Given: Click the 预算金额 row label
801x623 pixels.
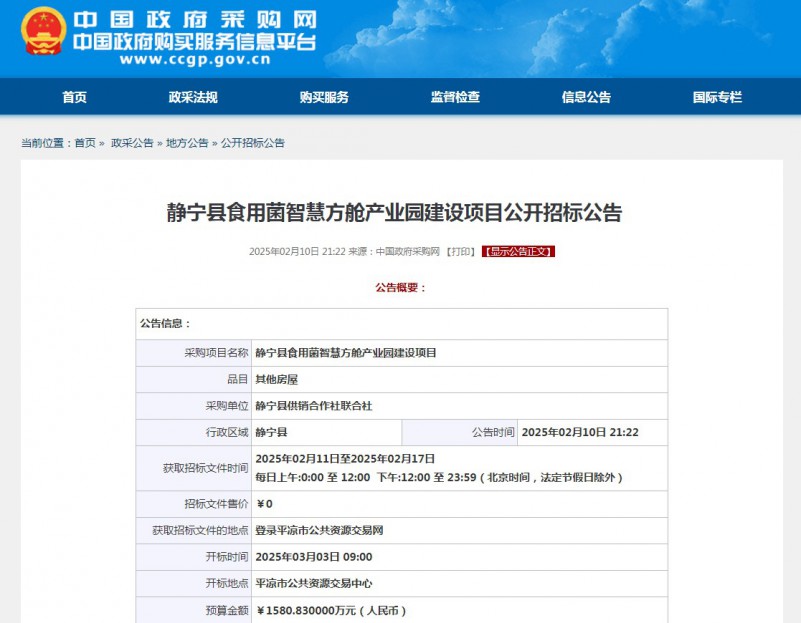Looking at the screenshot, I should click(x=227, y=611).
